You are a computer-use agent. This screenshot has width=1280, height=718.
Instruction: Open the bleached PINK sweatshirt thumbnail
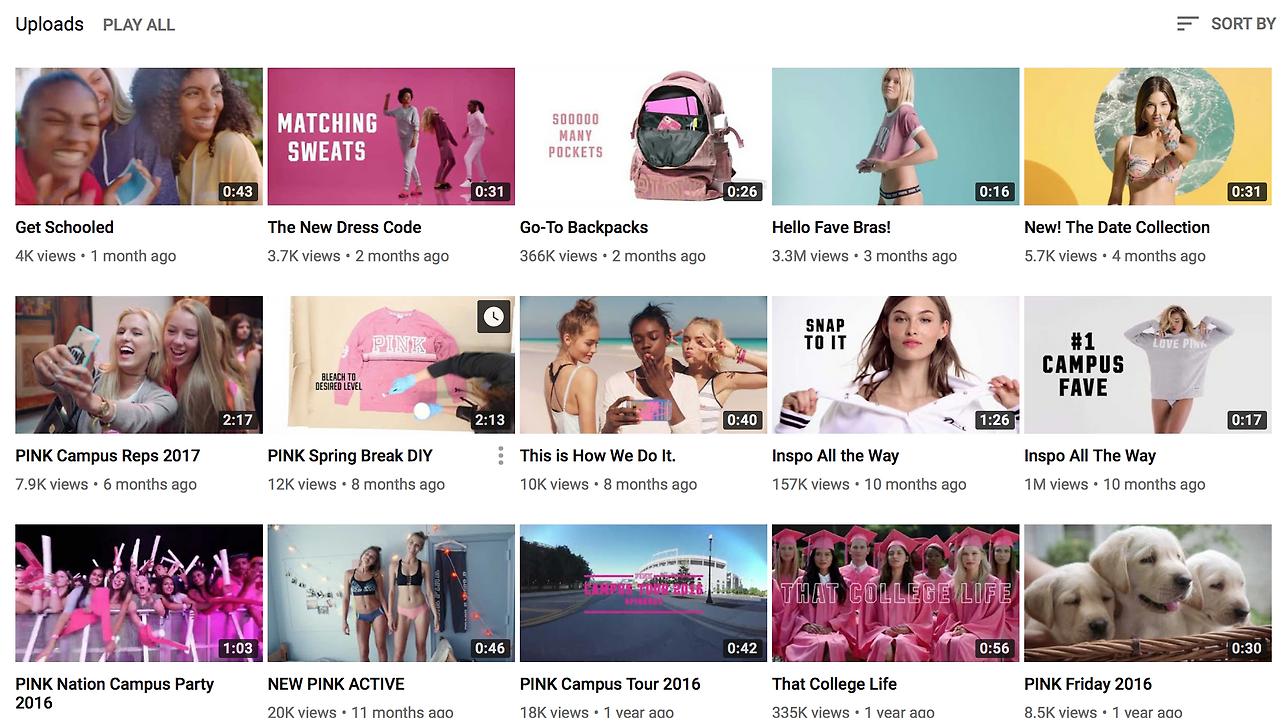391,365
